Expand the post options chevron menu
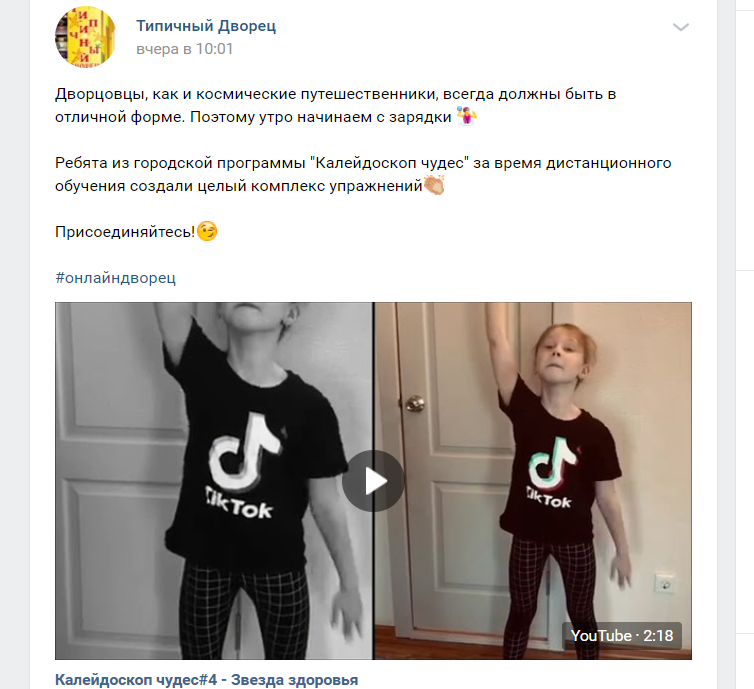 point(680,27)
